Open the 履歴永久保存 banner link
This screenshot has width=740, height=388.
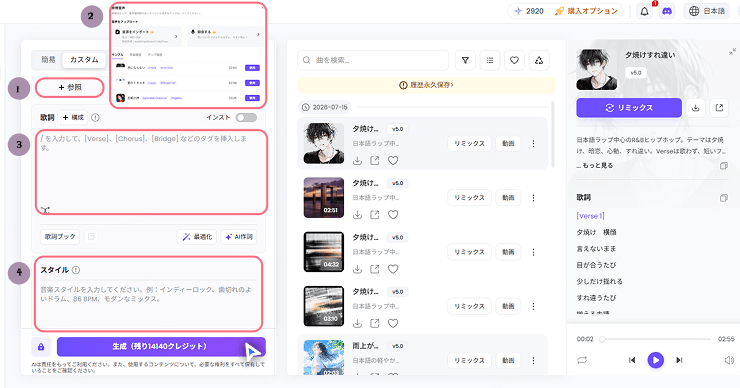pyautogui.click(x=426, y=85)
